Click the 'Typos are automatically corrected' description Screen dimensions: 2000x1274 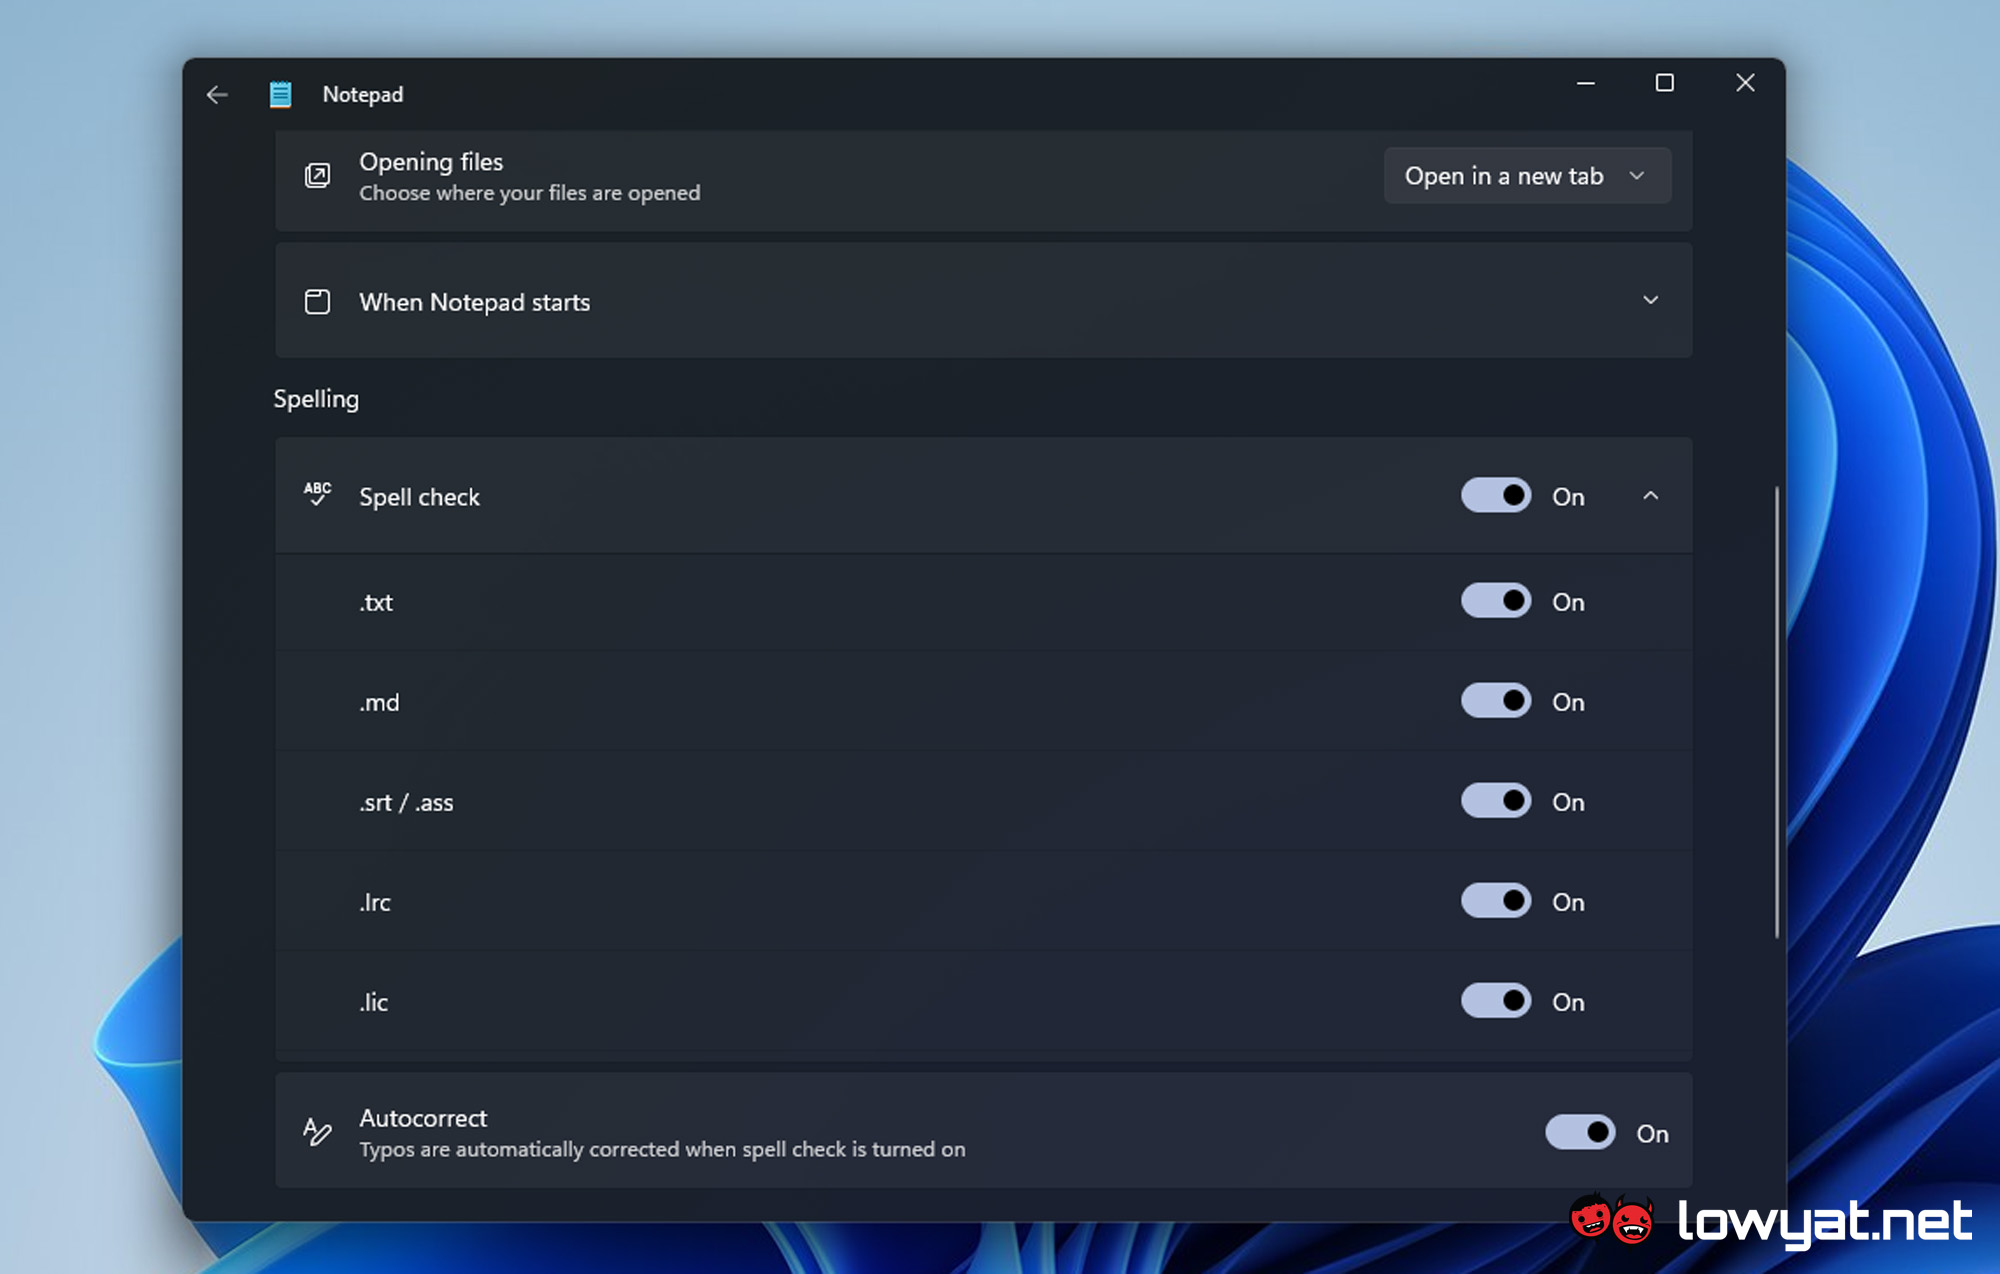click(x=662, y=1150)
